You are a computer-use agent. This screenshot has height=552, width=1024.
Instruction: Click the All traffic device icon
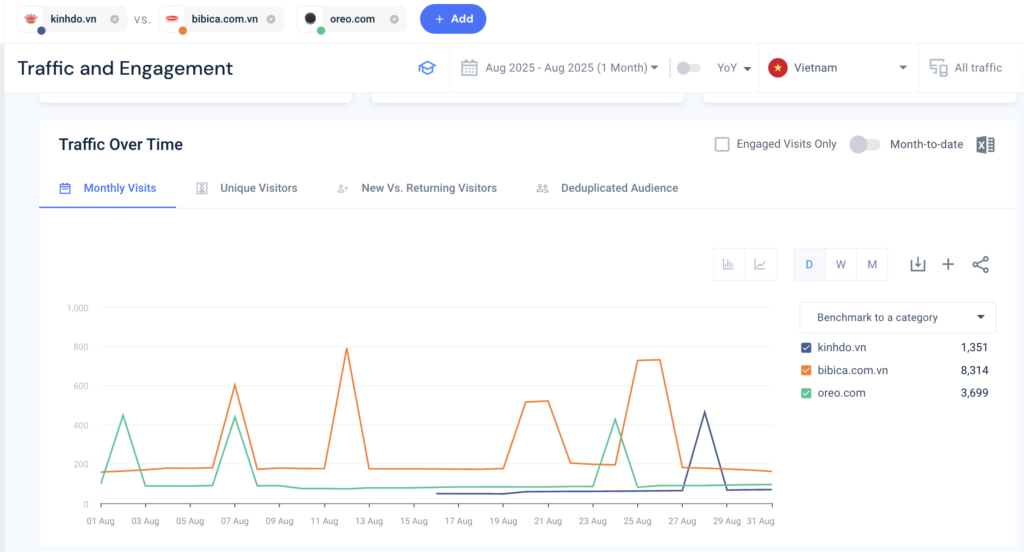(x=938, y=68)
